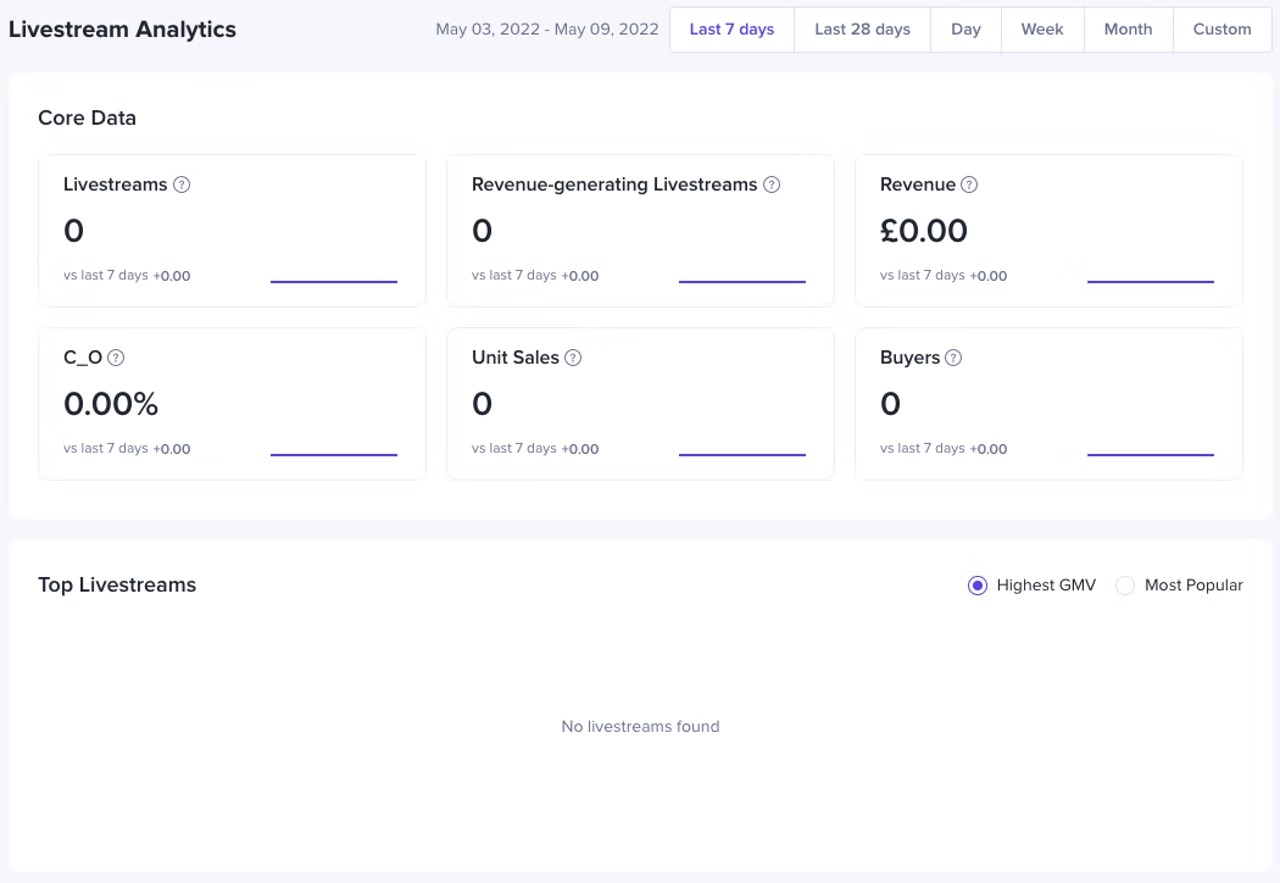Enable Most Popular sorting for Top Livestreams
The height and width of the screenshot is (883, 1280).
click(x=1125, y=585)
